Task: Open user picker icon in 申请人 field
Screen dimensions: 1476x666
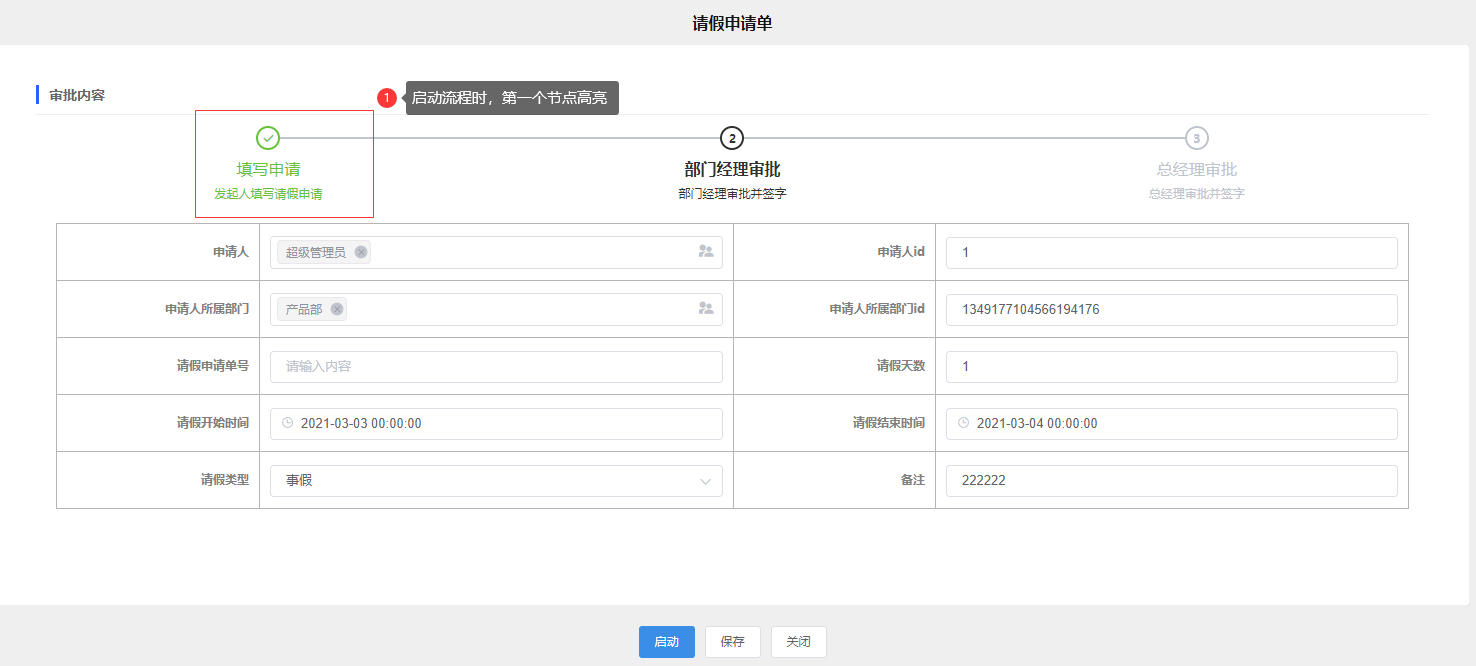Action: (x=706, y=252)
